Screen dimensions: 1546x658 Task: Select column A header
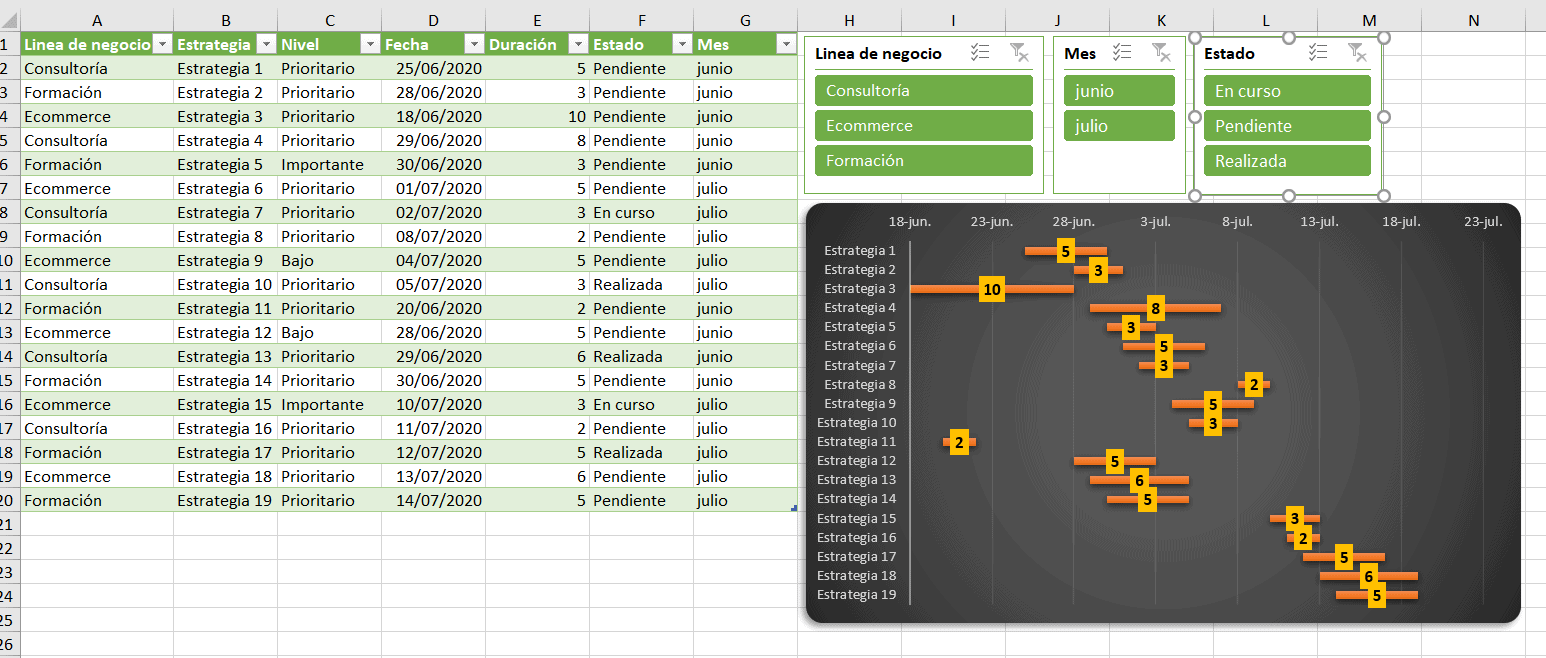(x=97, y=20)
